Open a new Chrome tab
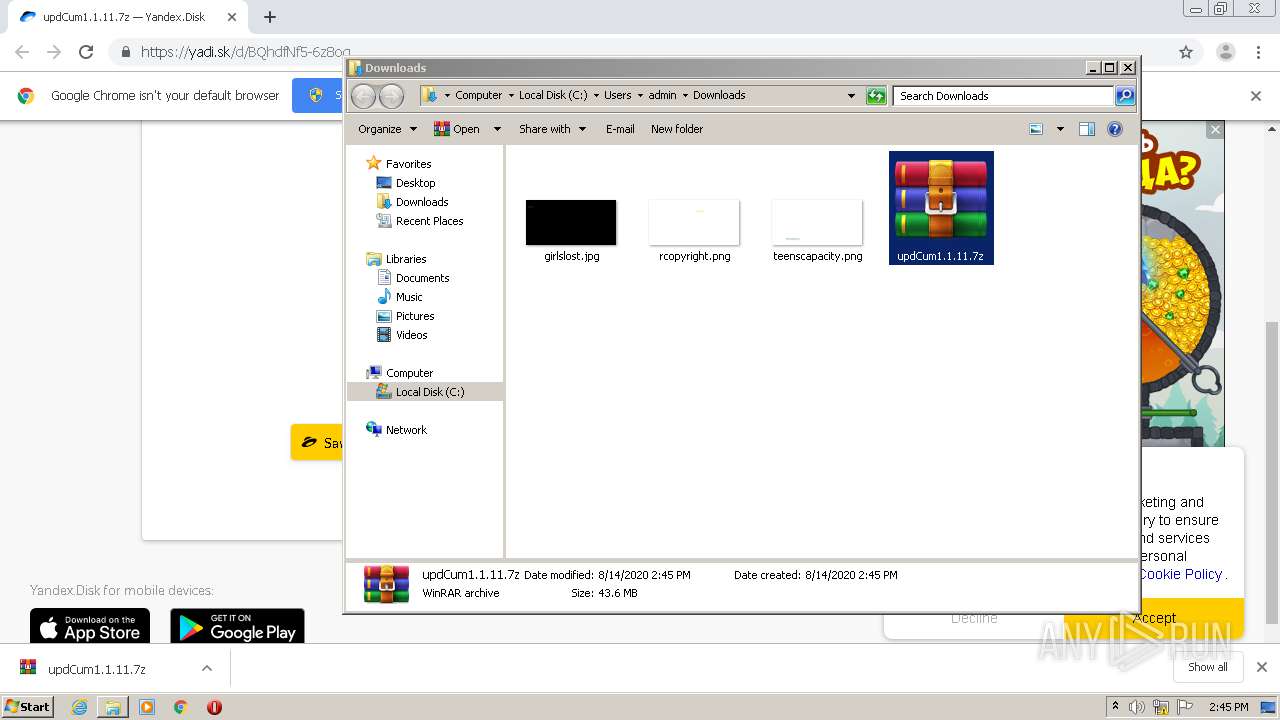This screenshot has width=1280, height=720. [x=269, y=17]
